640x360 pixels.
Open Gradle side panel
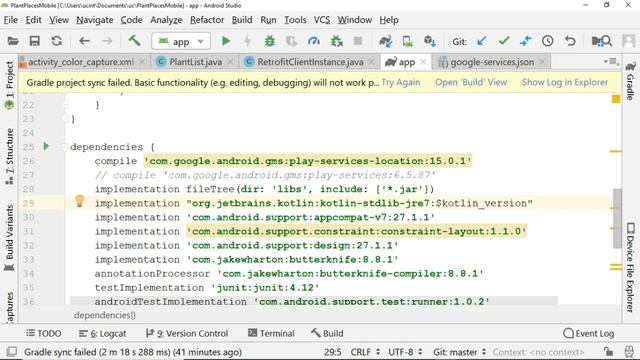(x=630, y=81)
